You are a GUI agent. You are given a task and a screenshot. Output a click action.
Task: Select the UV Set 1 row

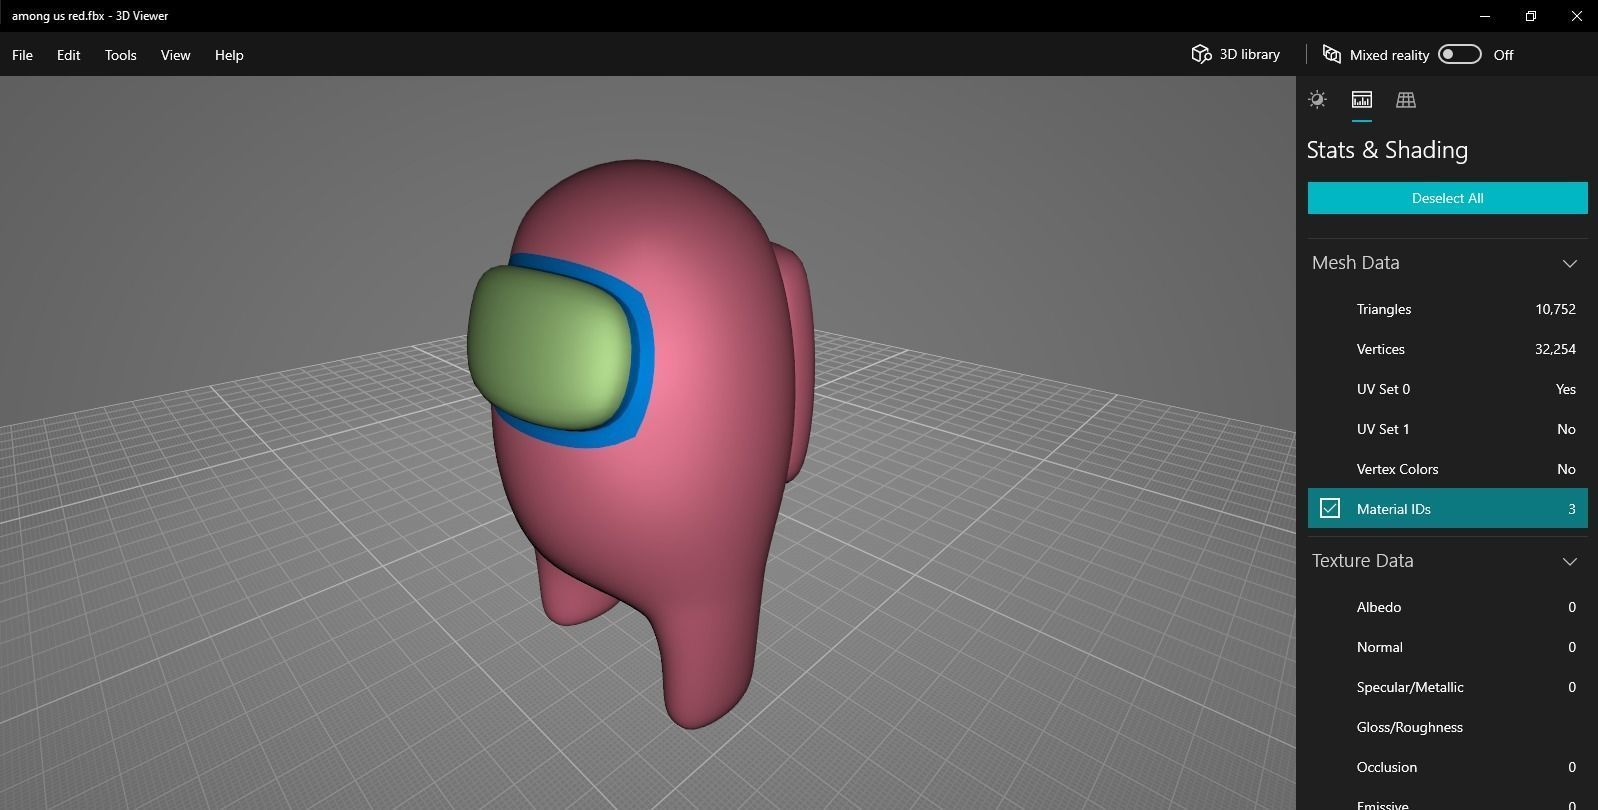click(x=1447, y=429)
